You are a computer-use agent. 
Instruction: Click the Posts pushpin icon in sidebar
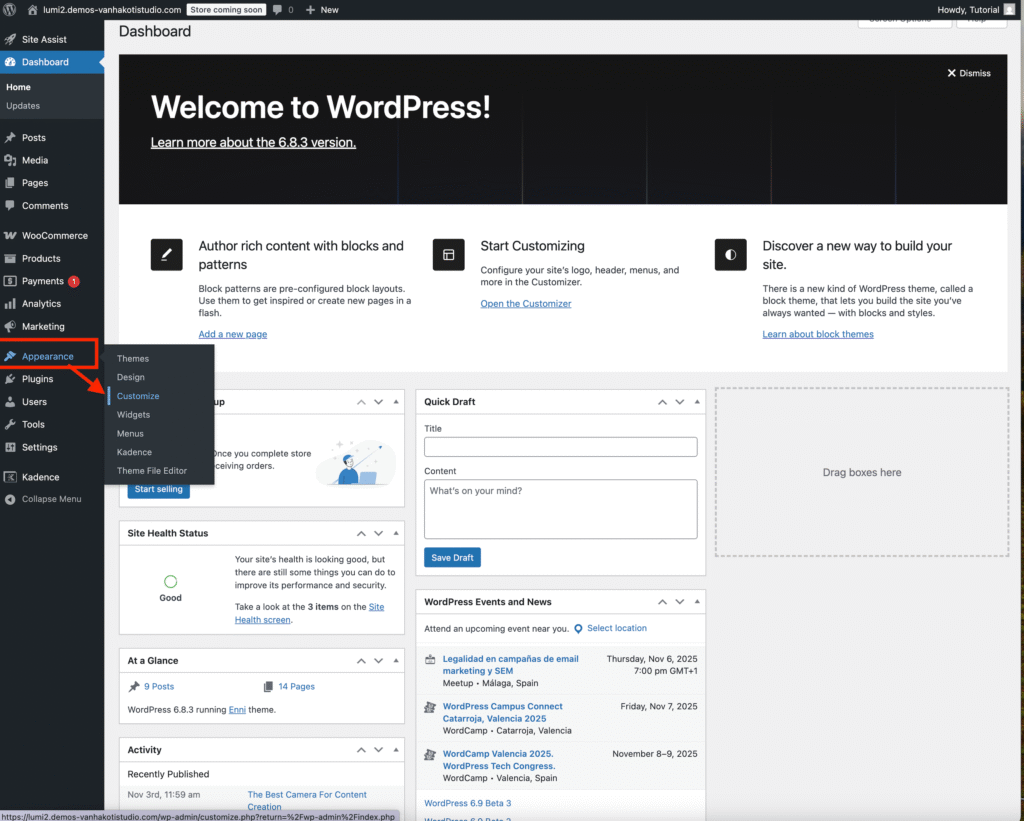click(x=10, y=138)
